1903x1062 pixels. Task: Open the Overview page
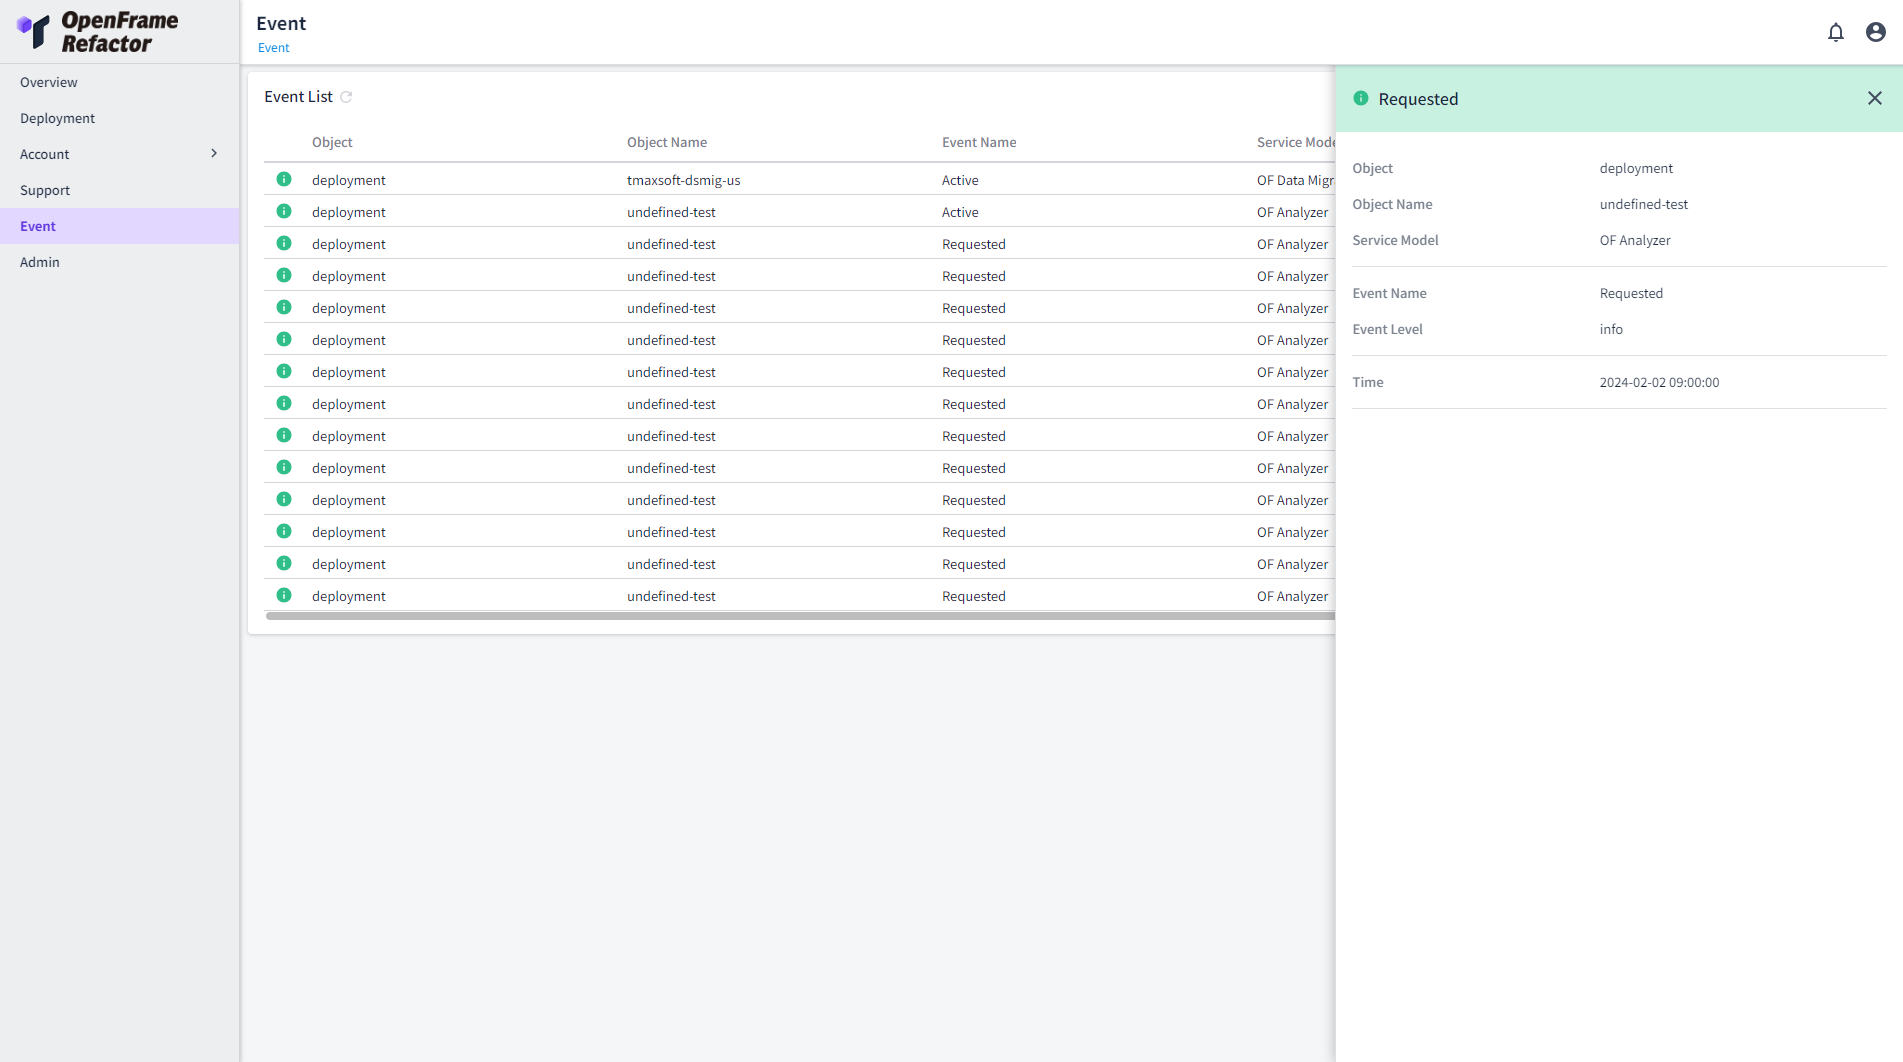49,82
